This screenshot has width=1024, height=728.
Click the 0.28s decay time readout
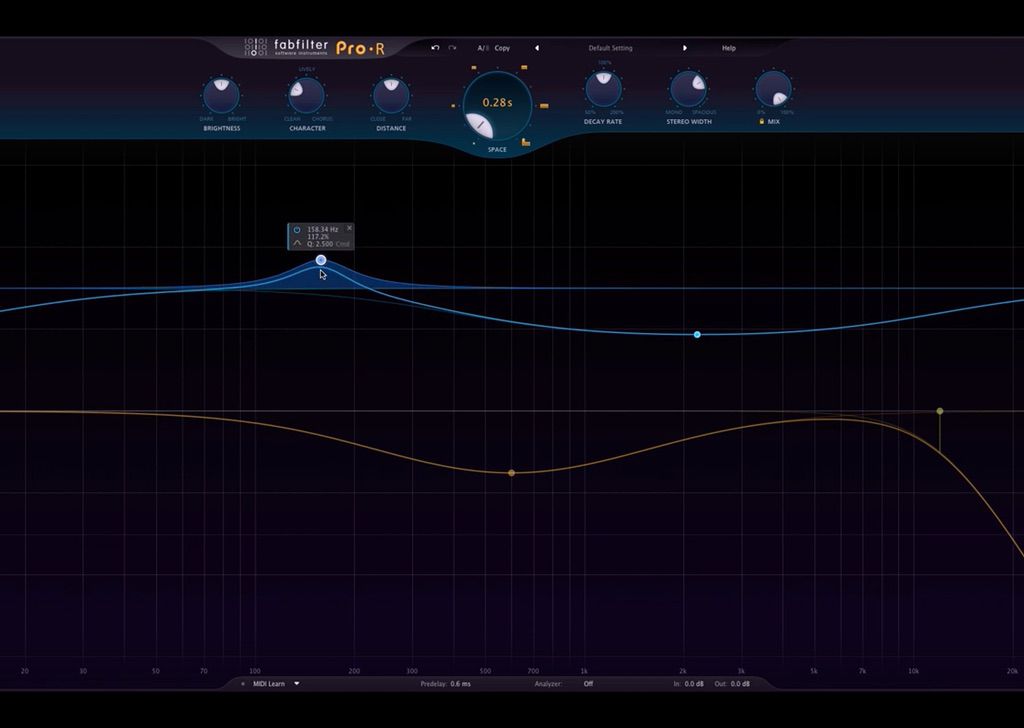pos(497,103)
